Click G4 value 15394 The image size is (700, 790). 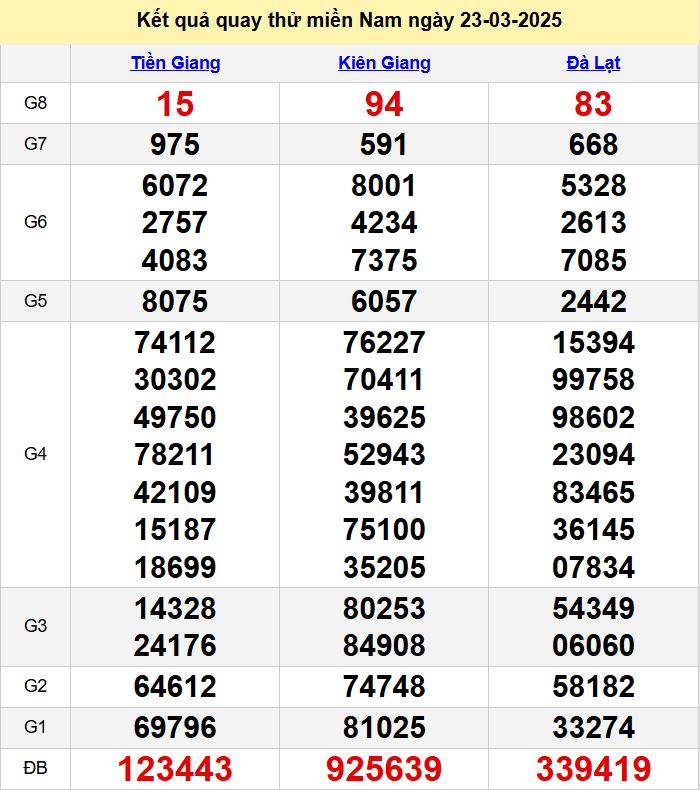[x=594, y=343]
